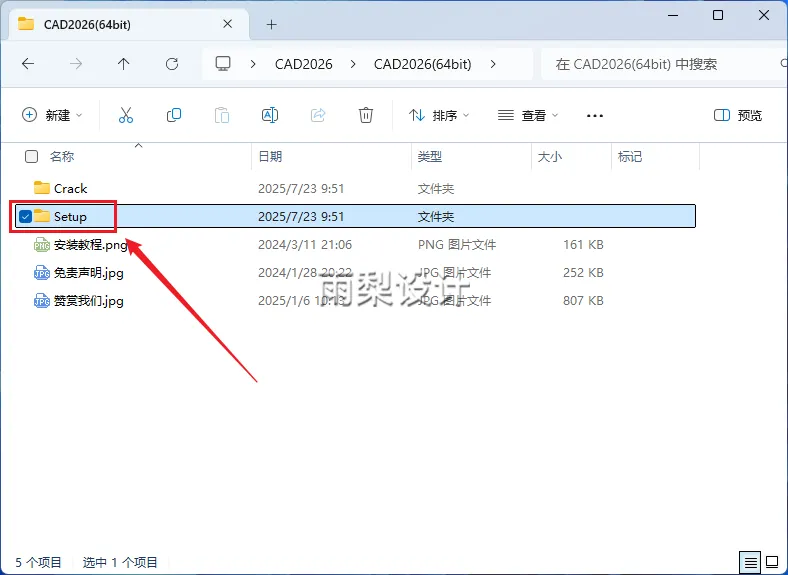This screenshot has width=788, height=575.
Task: Click the 807 KB size cell
Action: coord(583,301)
